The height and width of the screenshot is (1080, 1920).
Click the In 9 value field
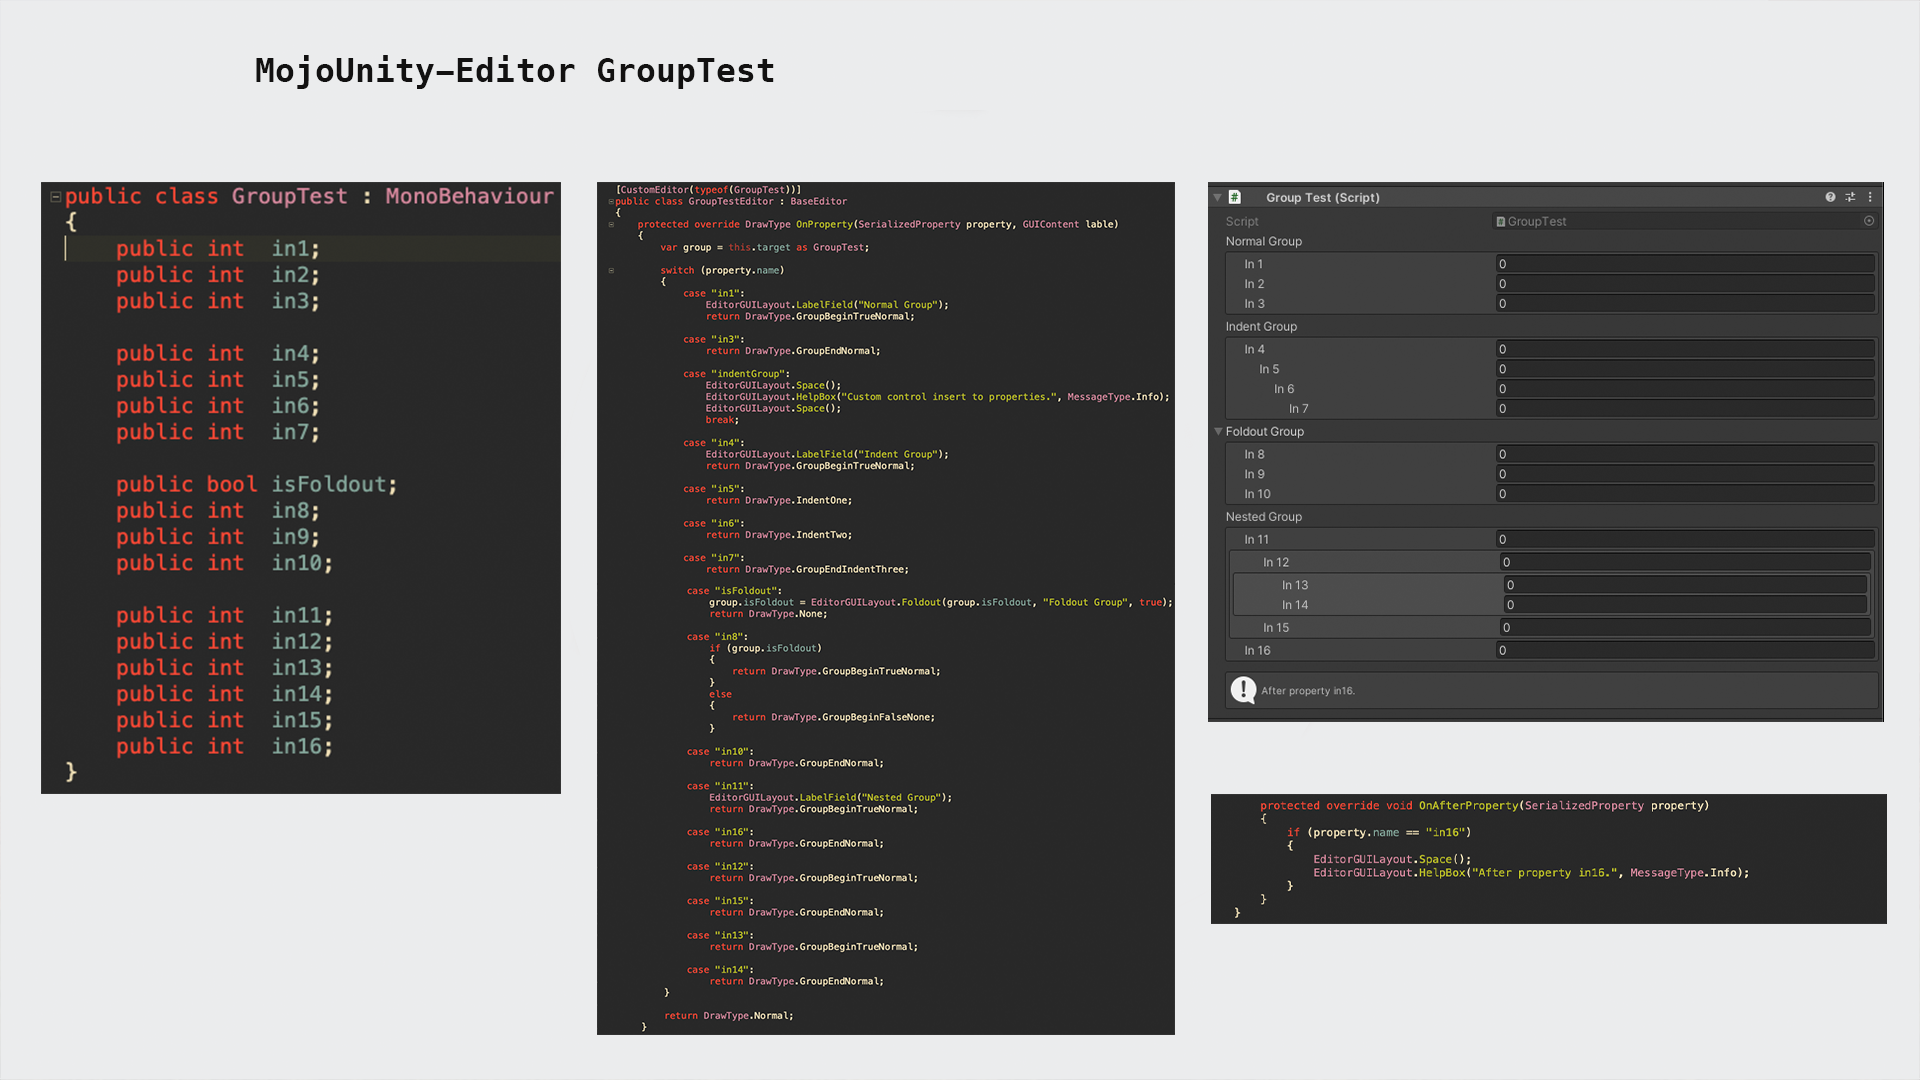1685,474
